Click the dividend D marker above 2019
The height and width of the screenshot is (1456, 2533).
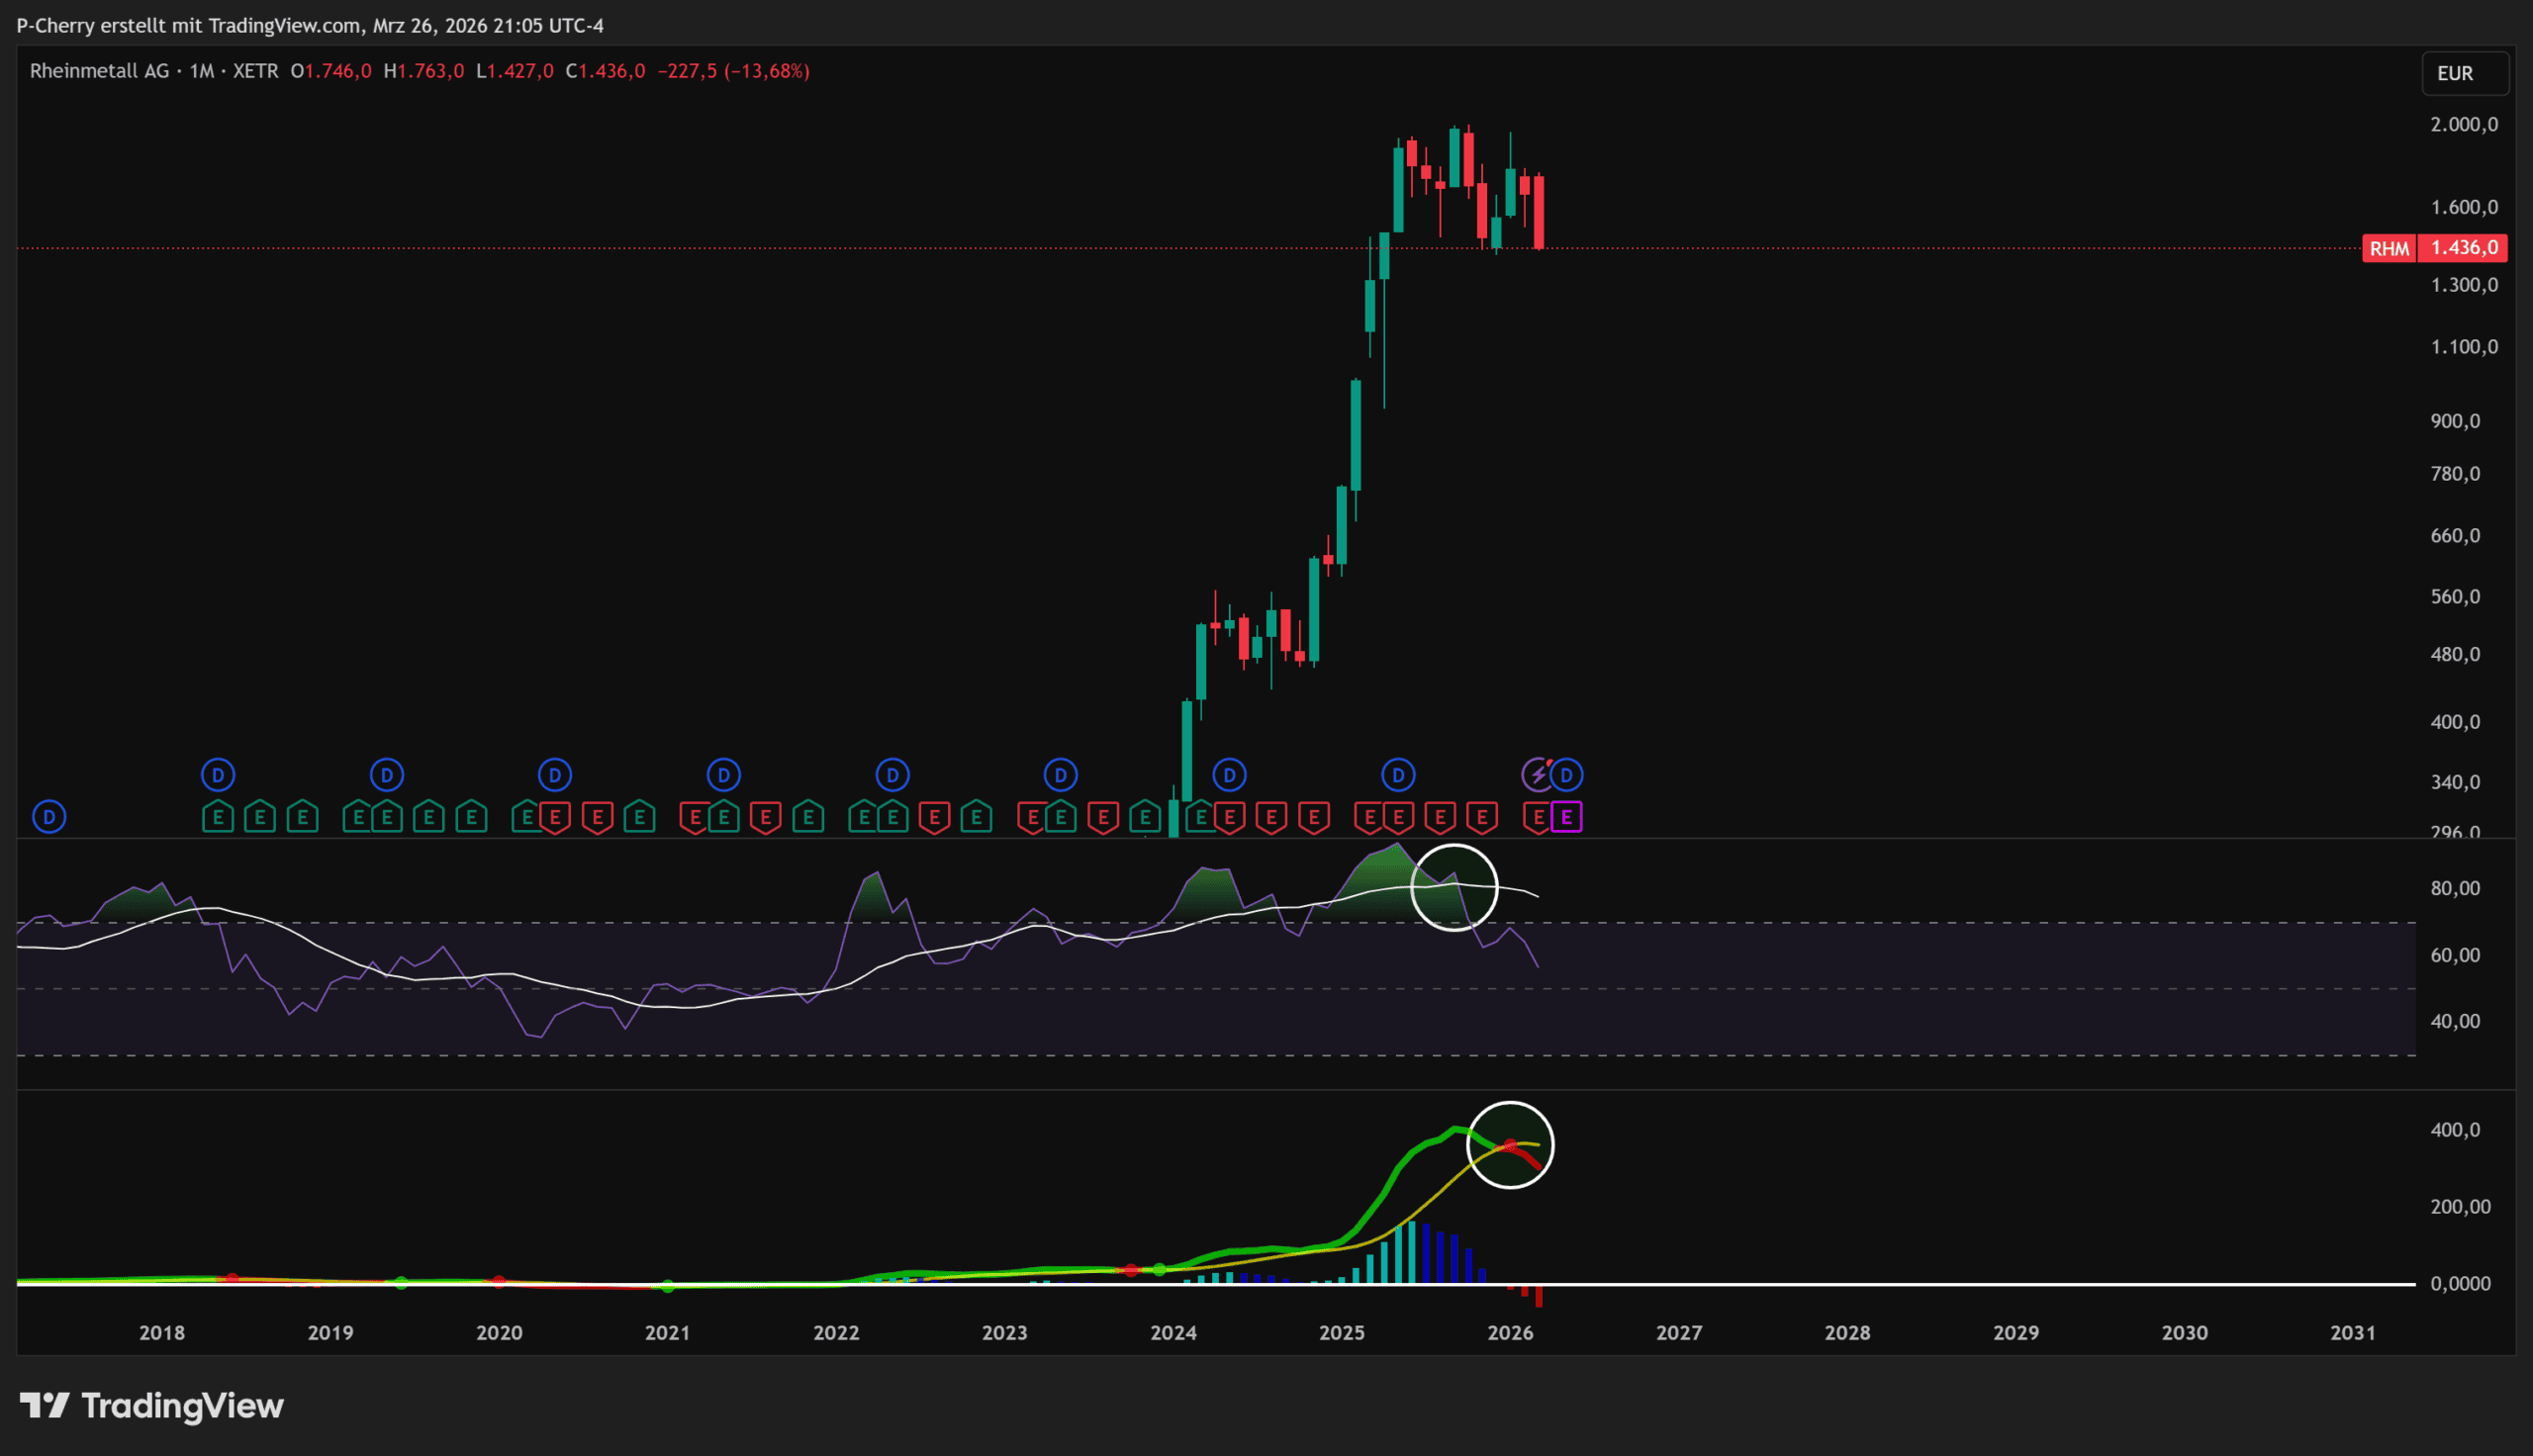click(386, 774)
